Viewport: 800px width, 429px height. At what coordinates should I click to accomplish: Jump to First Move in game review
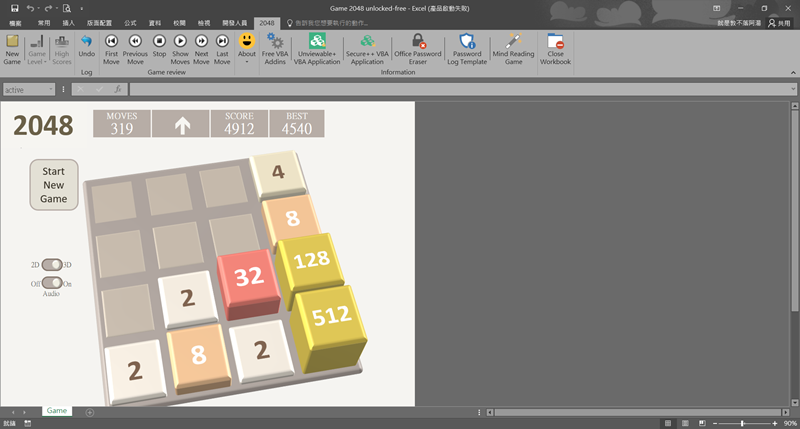(x=111, y=46)
